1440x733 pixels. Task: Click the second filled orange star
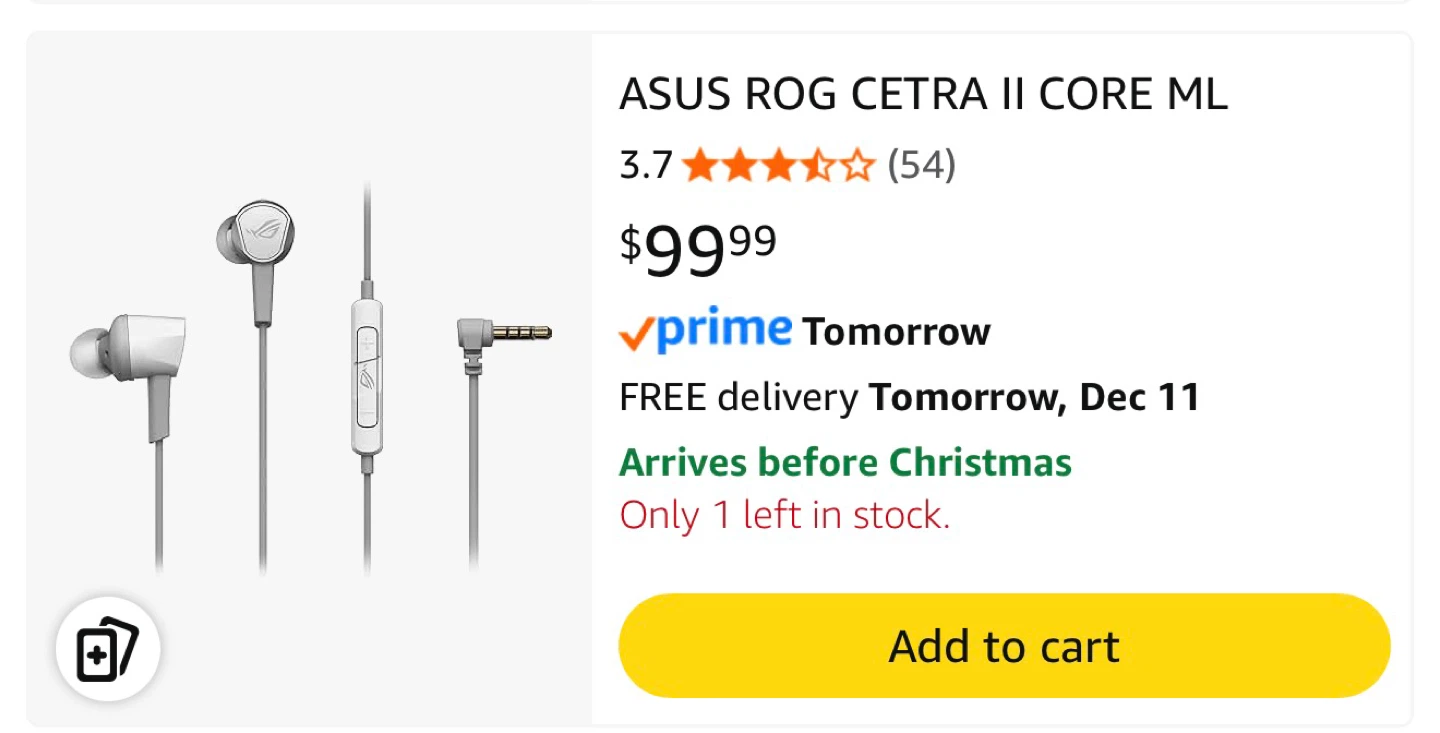(x=738, y=165)
